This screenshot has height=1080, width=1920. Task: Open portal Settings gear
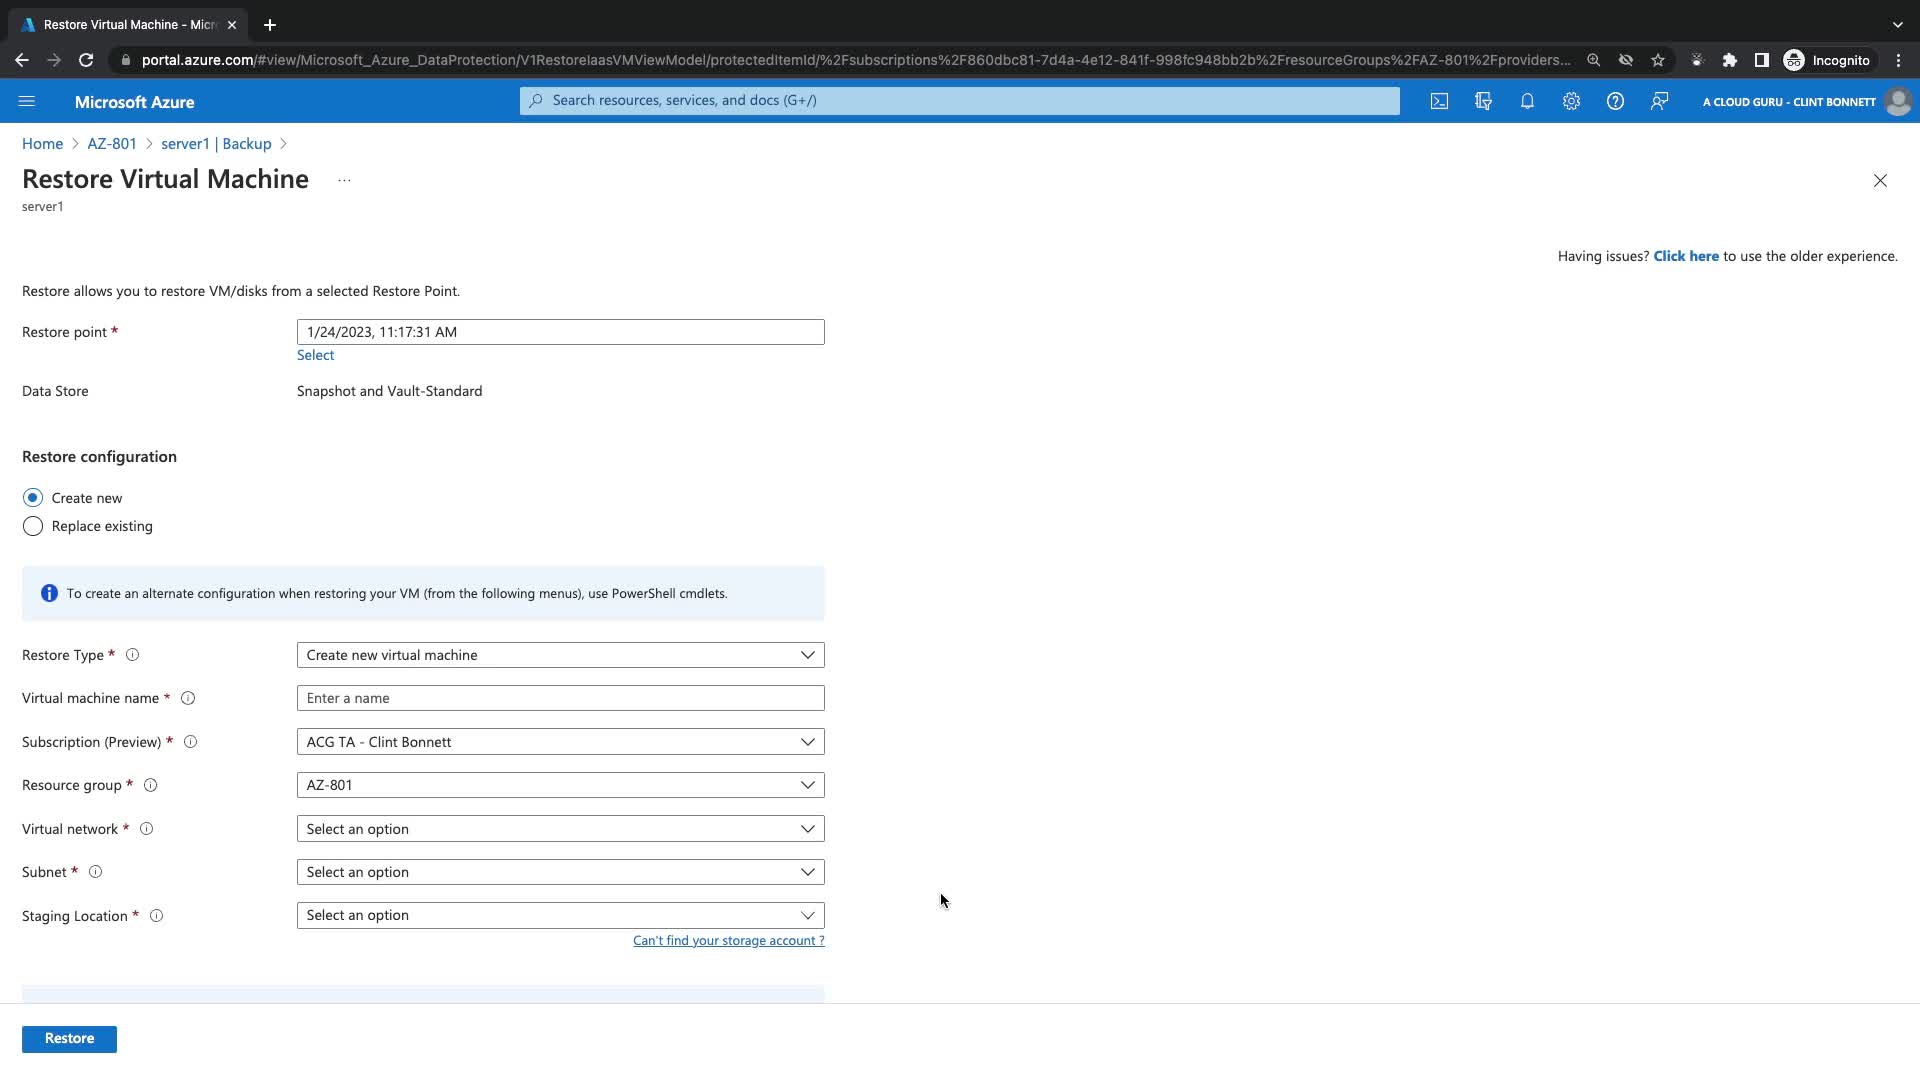click(x=1571, y=101)
